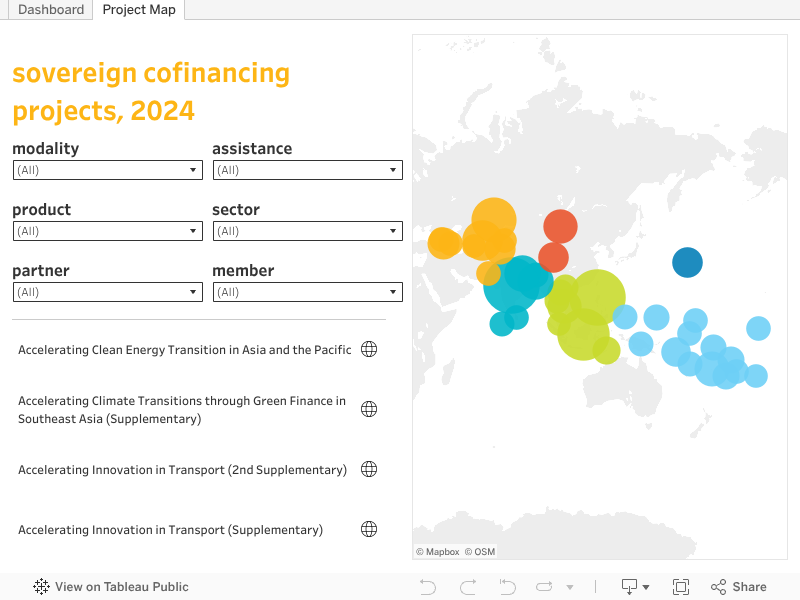Click globe icon beside Accelerating Climate Transitions project
The height and width of the screenshot is (600, 800).
[369, 409]
